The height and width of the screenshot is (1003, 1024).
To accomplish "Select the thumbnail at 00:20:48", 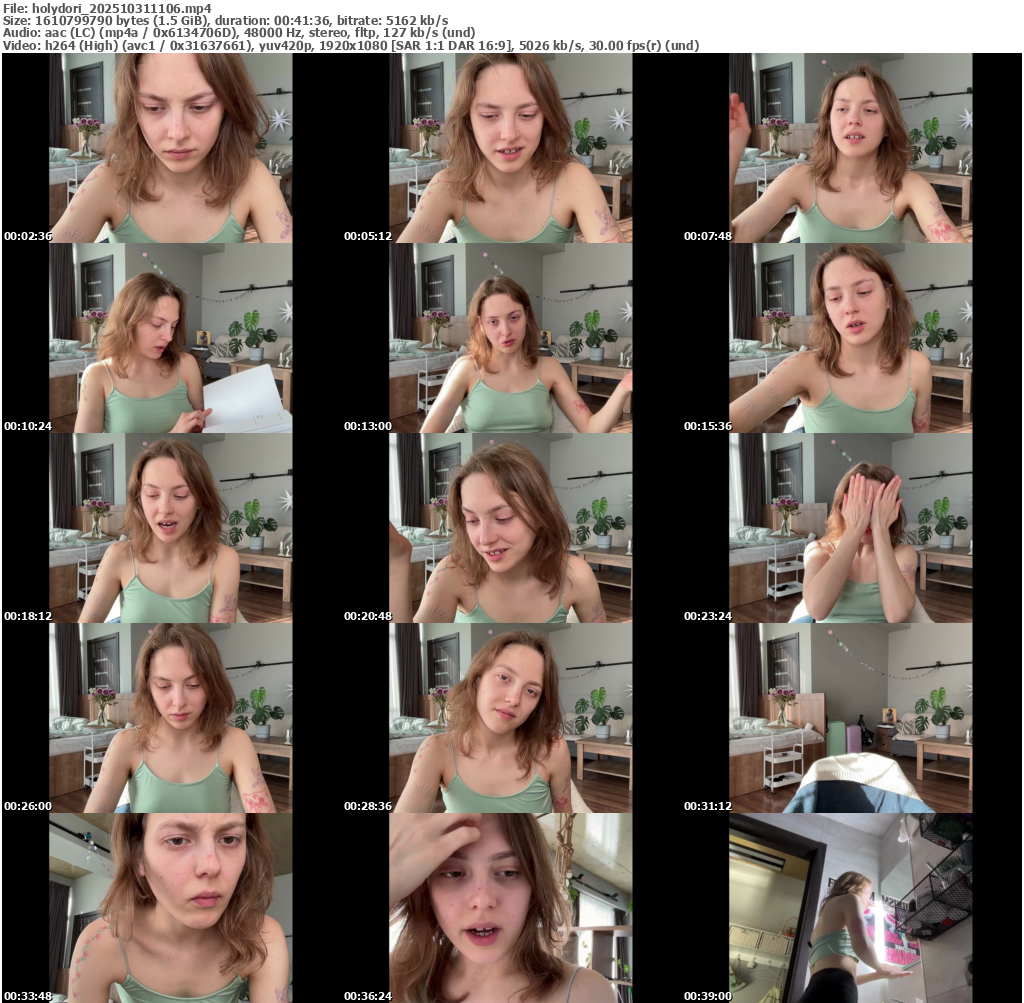I will coord(511,528).
